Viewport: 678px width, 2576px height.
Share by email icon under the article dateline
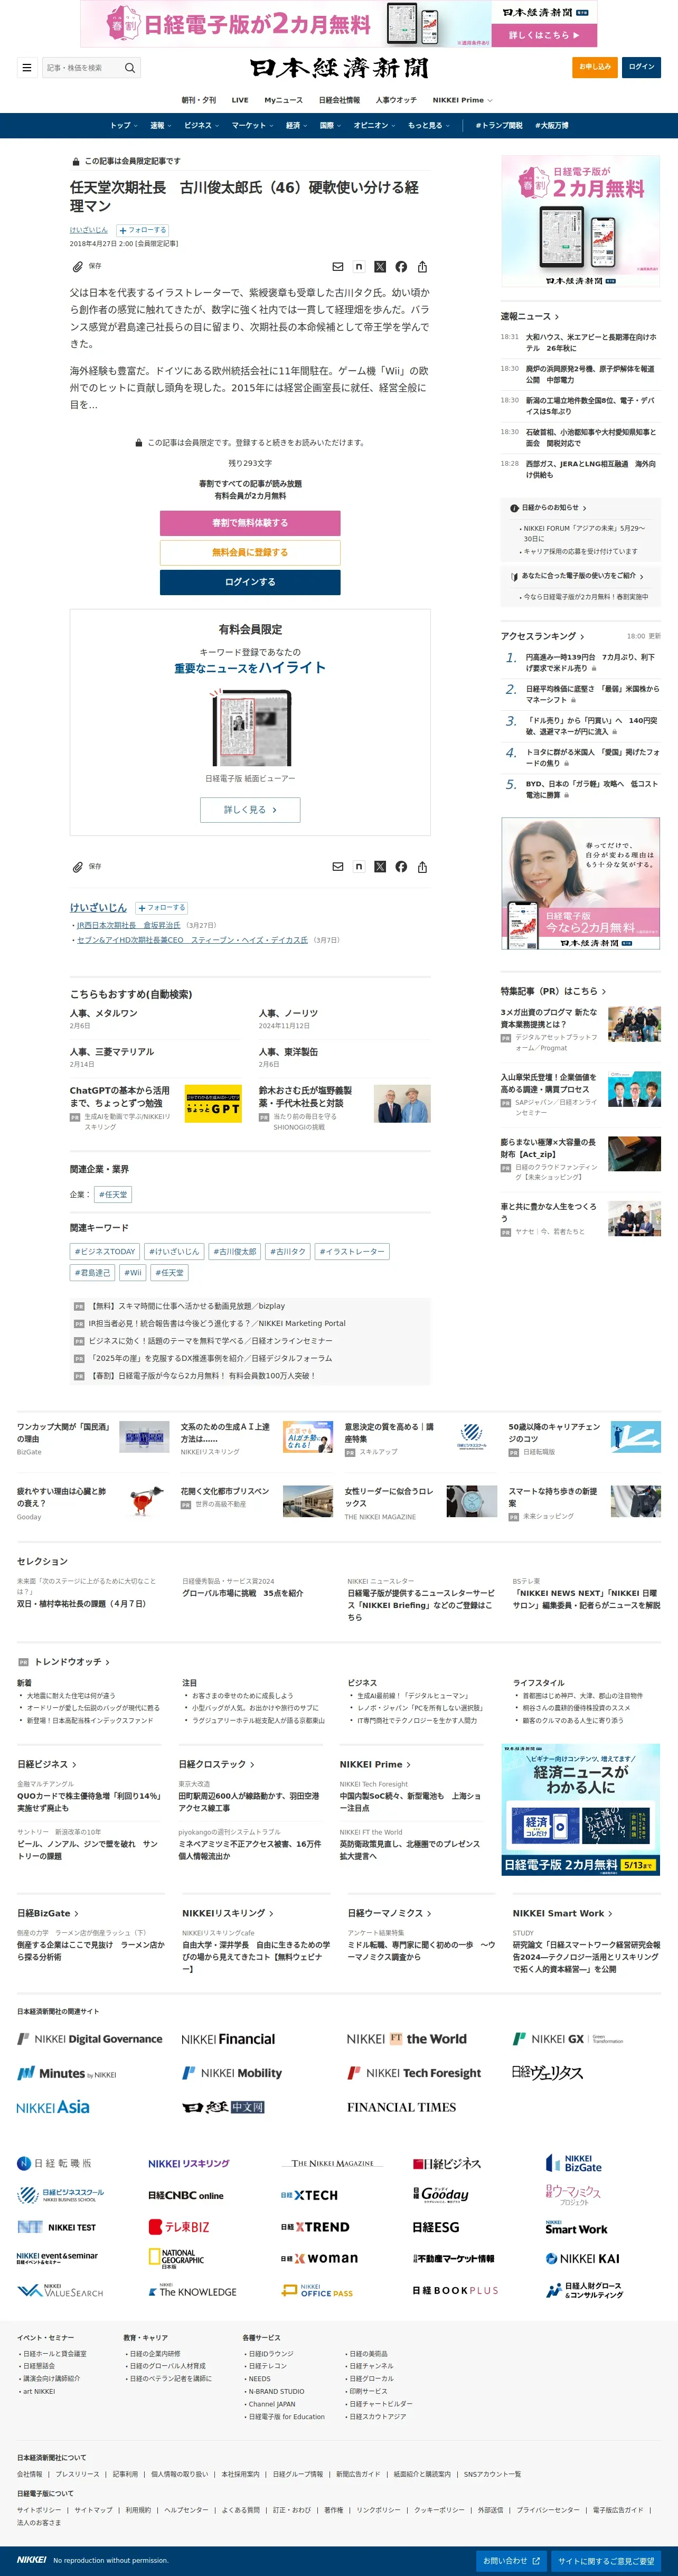click(338, 267)
